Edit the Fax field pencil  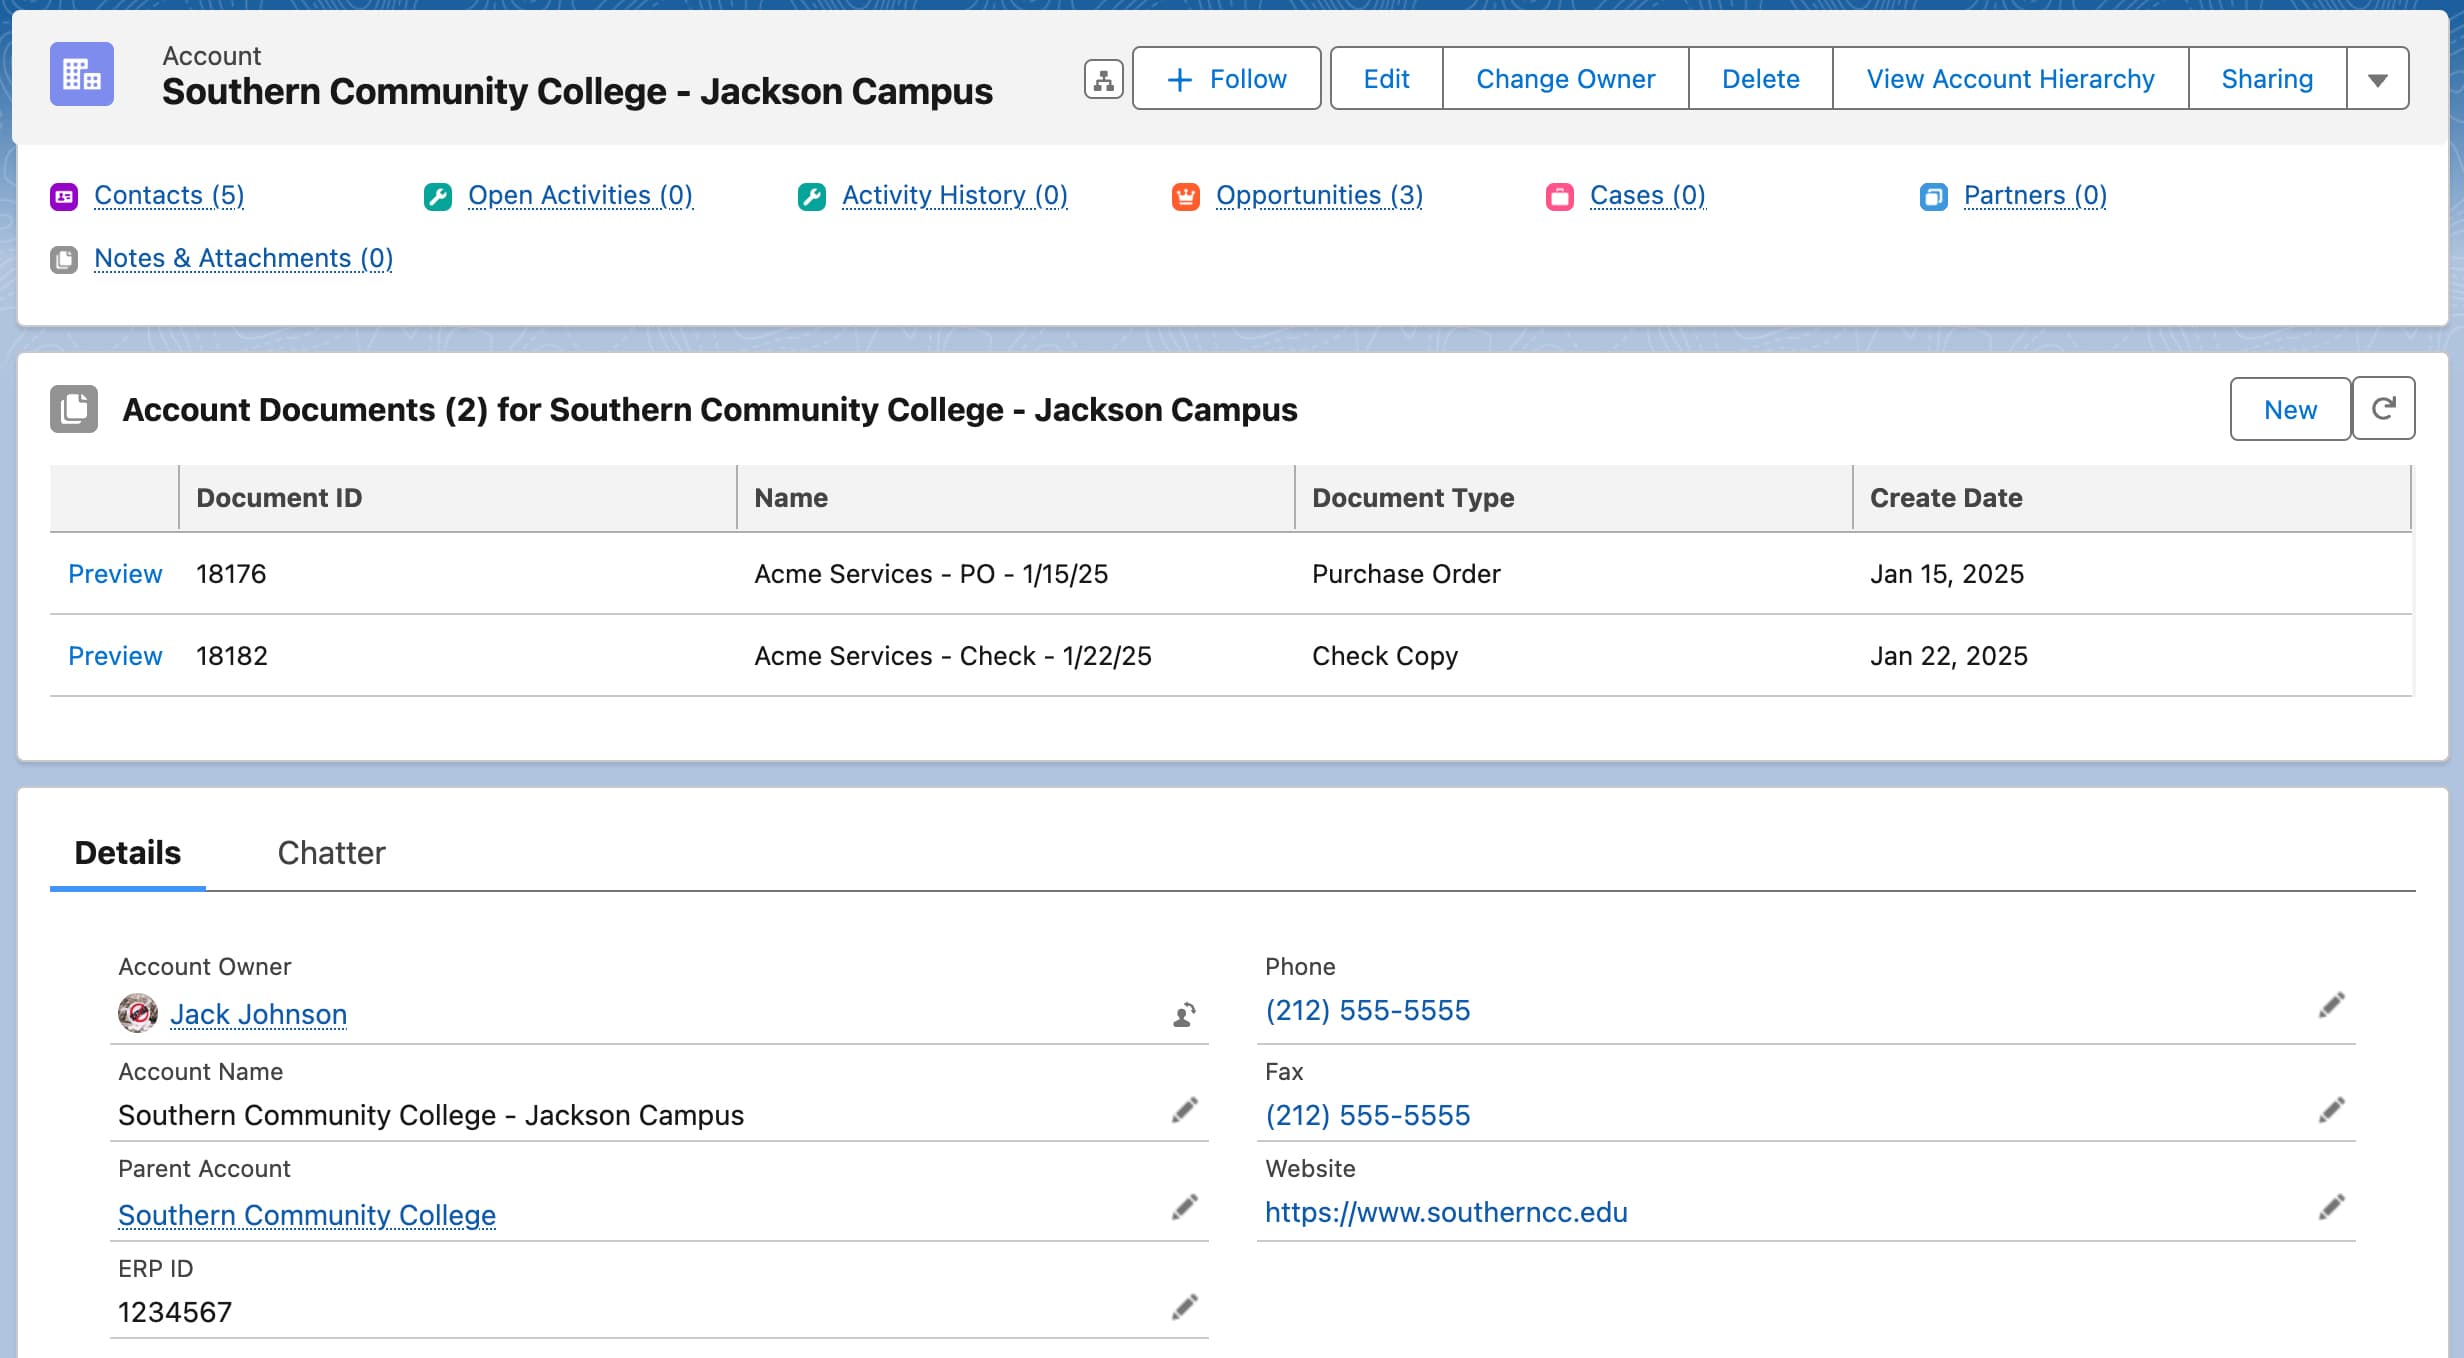pos(2331,1111)
